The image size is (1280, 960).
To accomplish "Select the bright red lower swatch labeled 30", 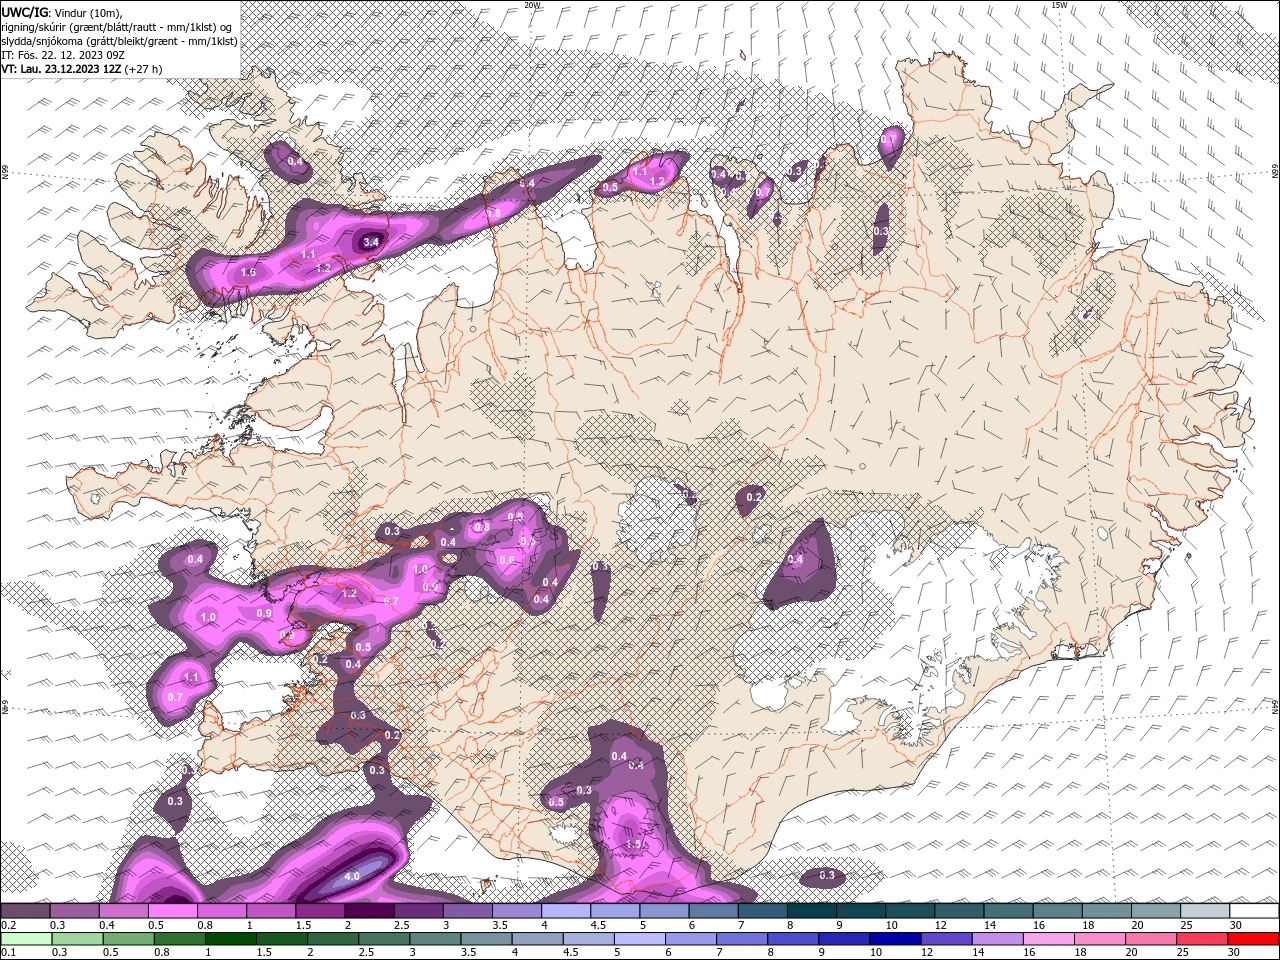I will (1253, 939).
